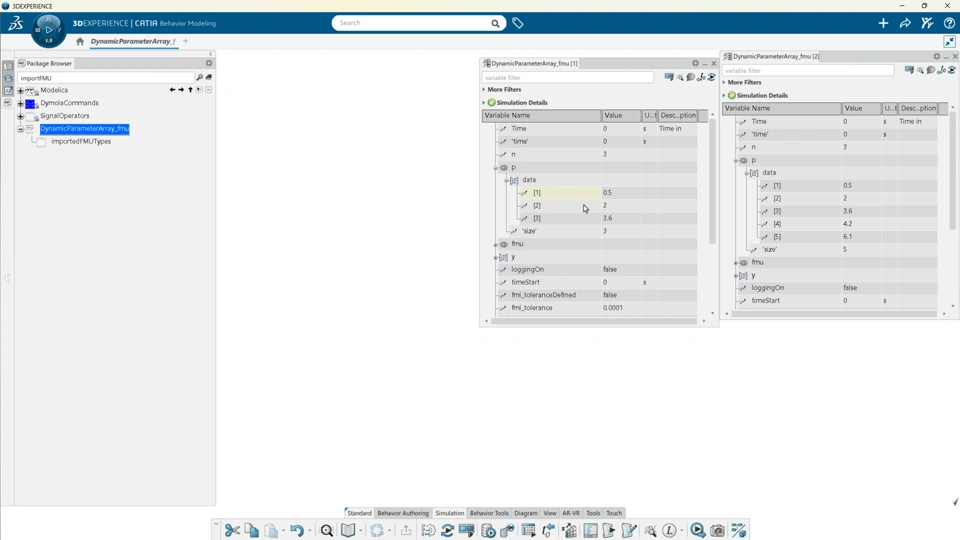Click the Package Browser gear settings icon
Screen dimensions: 960x540
(x=209, y=63)
